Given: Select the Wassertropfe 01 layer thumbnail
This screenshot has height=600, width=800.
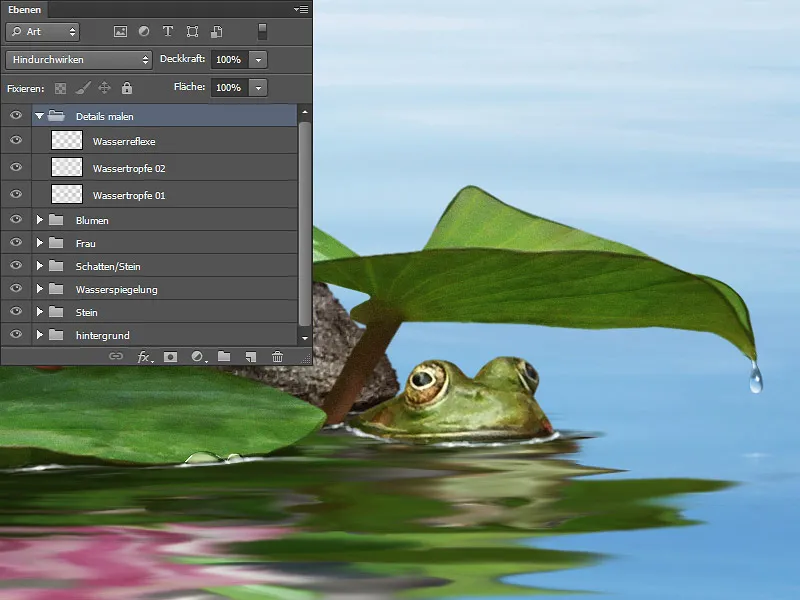Looking at the screenshot, I should (67, 194).
